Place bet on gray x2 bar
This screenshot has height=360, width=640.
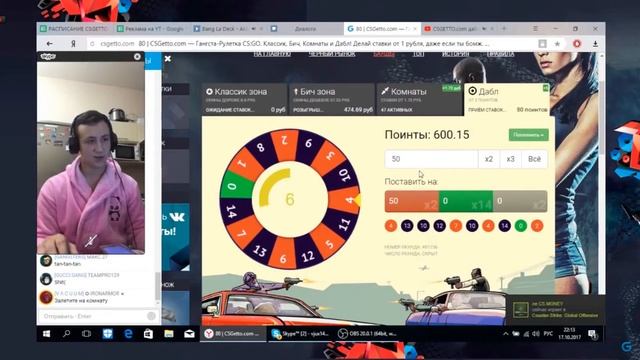pyautogui.click(x=520, y=201)
